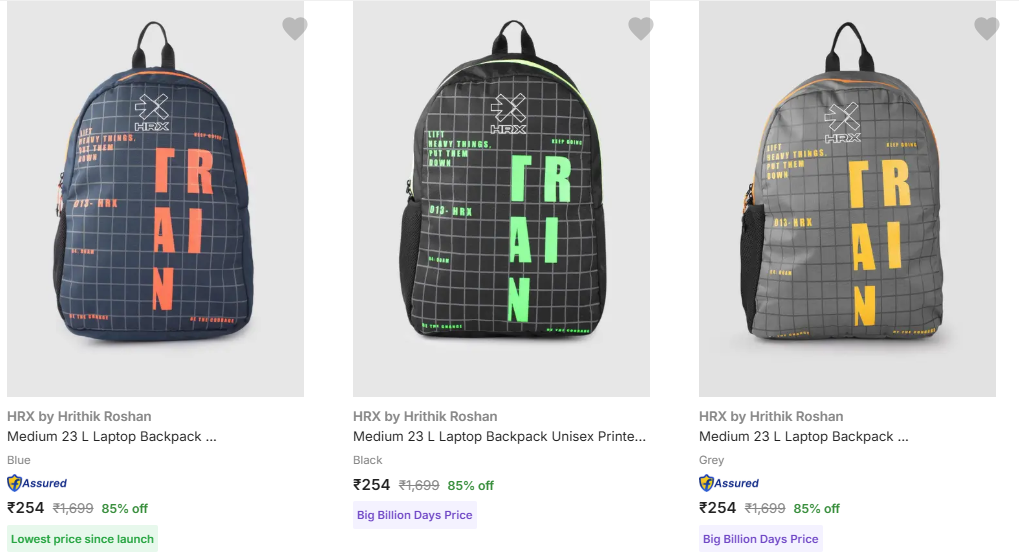Click the ₹254 price of the black backpack
Viewport: 1019px width, 560px height.
click(372, 485)
